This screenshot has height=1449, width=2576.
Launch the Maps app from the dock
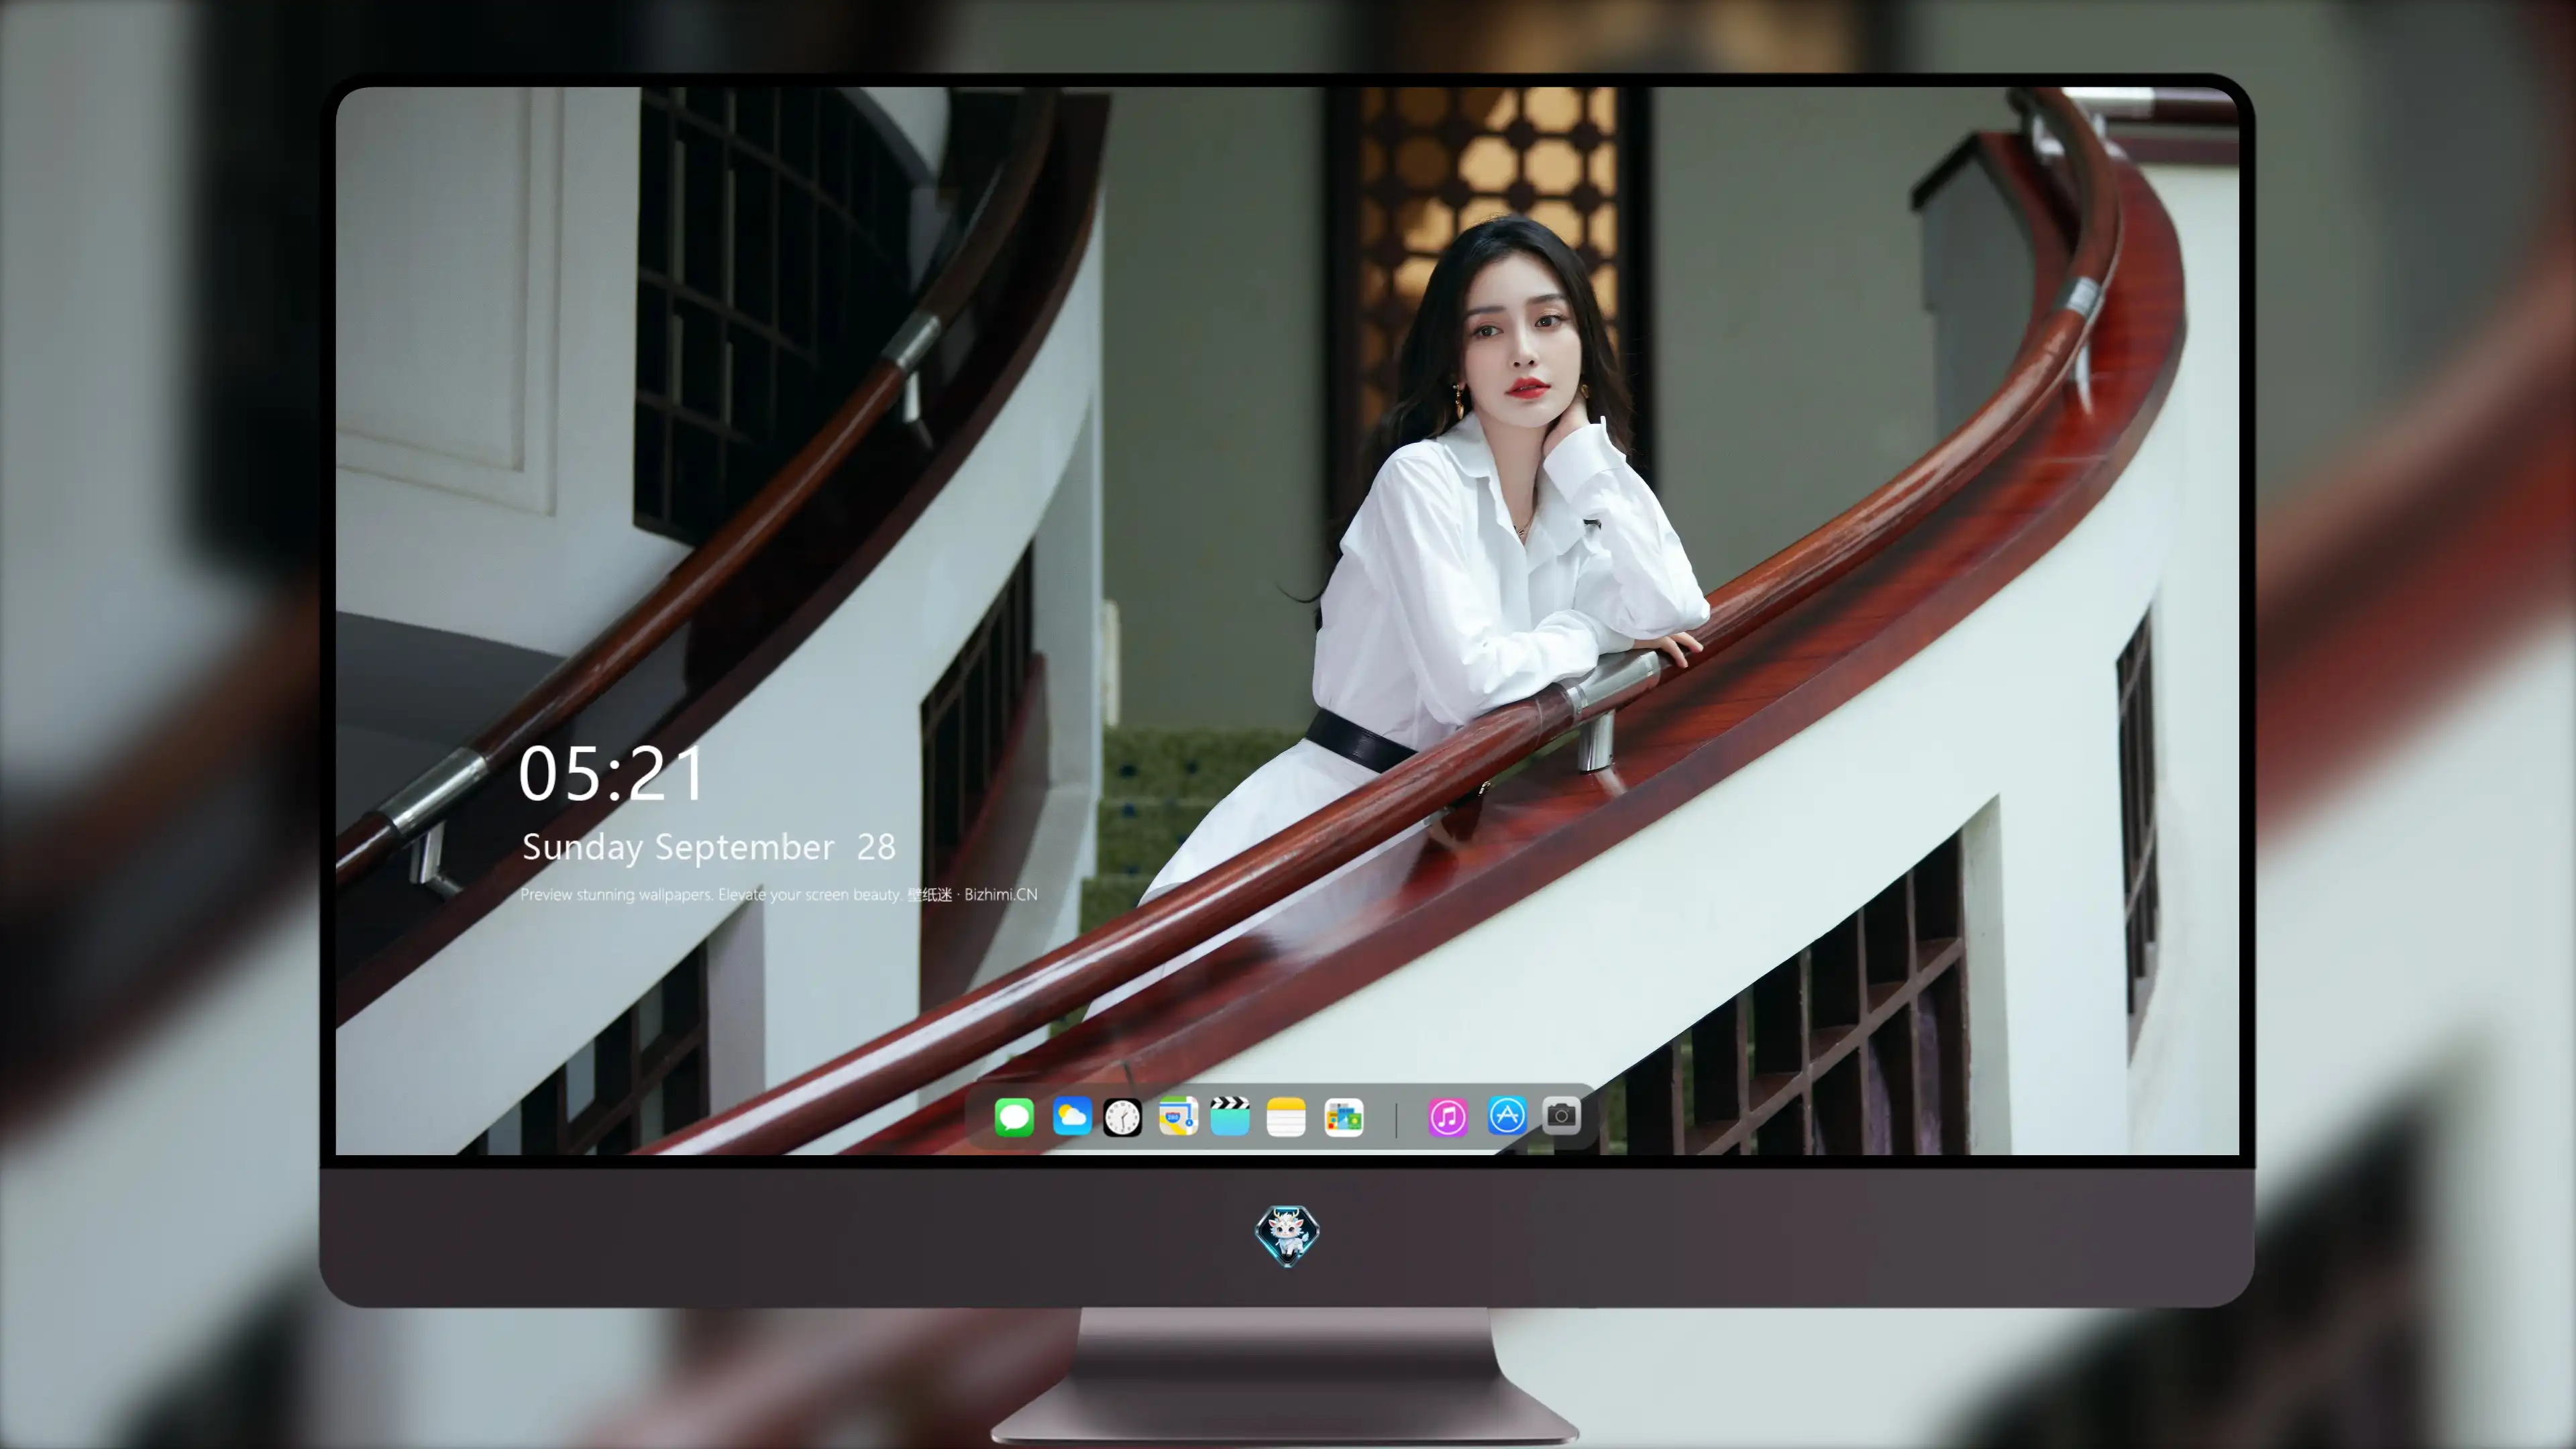point(1178,1117)
